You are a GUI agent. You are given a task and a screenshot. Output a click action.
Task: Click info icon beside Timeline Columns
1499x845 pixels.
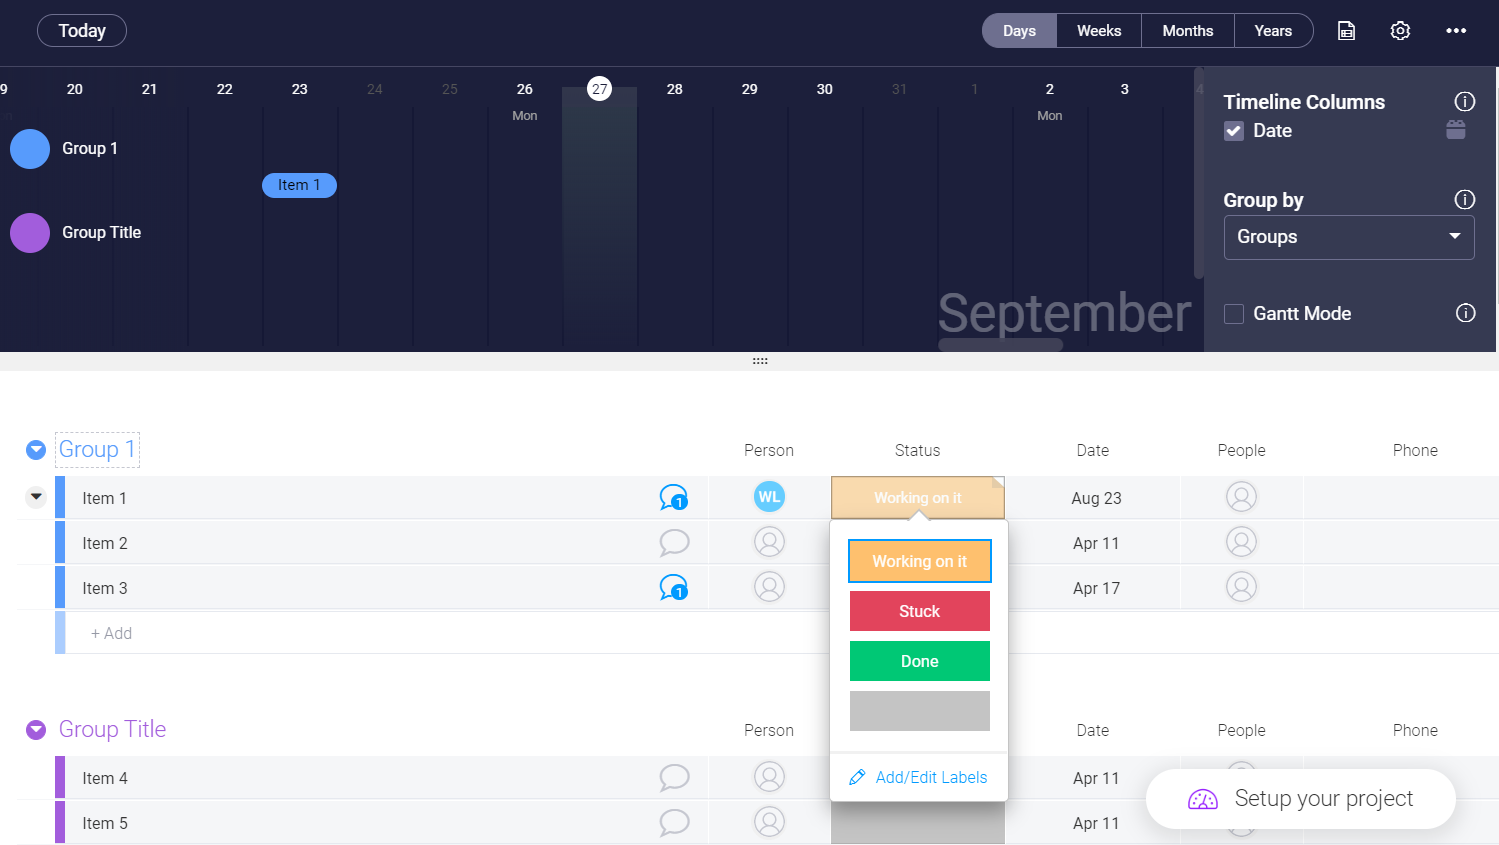click(x=1464, y=101)
